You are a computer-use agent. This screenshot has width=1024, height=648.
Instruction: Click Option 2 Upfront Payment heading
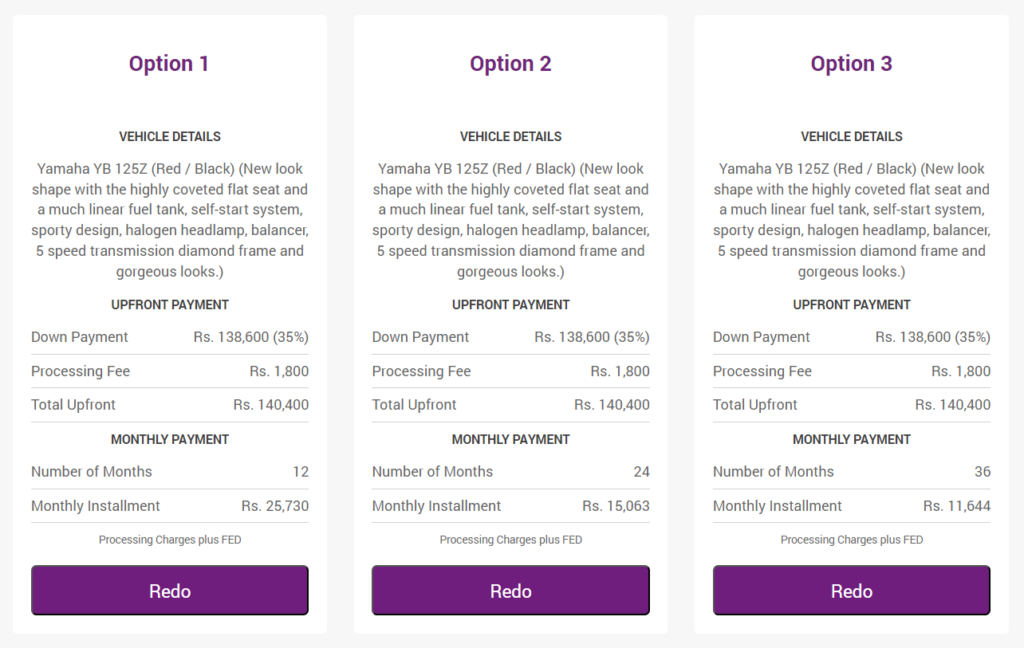pos(511,305)
